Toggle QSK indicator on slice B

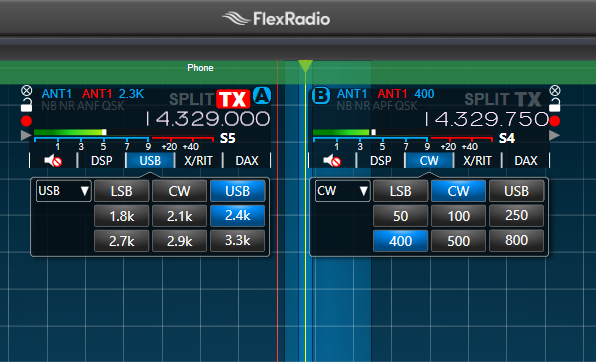406,105
